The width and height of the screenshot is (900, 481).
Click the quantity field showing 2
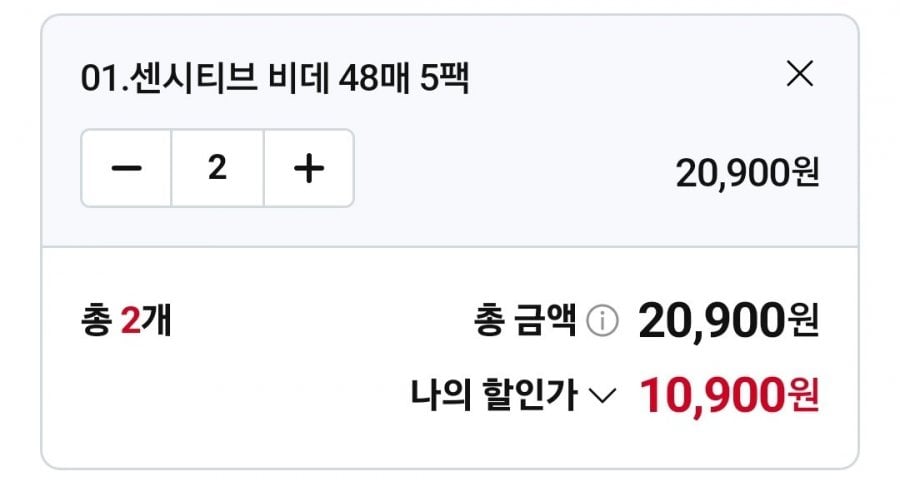coord(217,169)
